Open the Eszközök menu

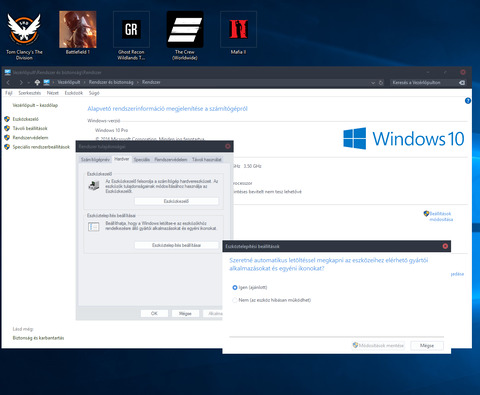click(x=74, y=93)
